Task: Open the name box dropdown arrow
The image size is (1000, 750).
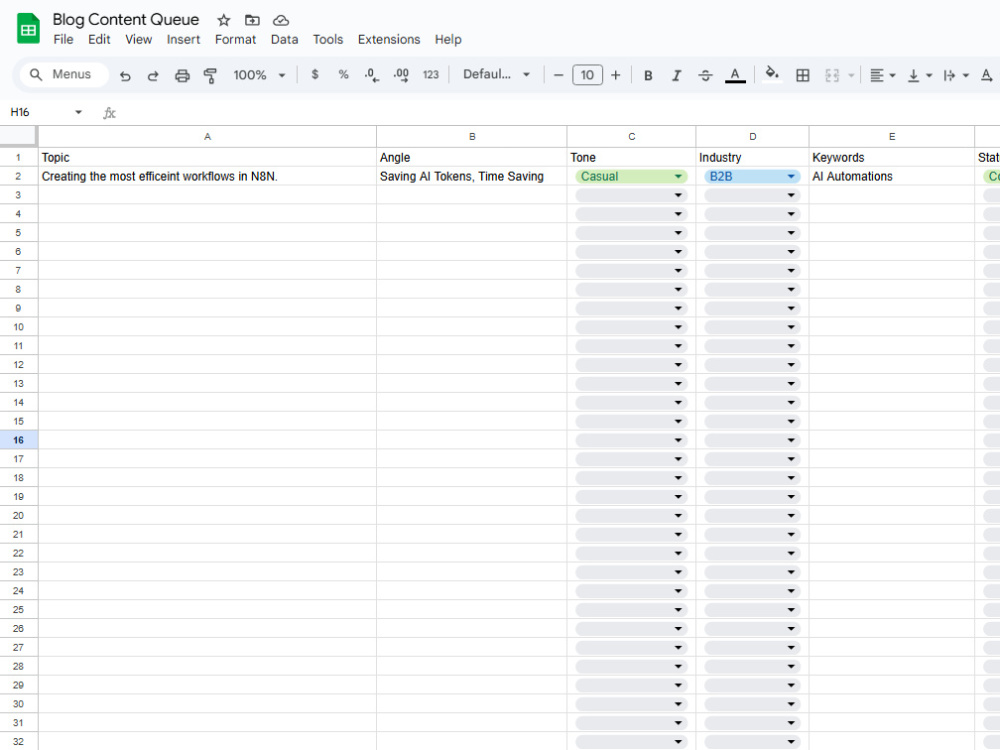Action: pos(78,112)
